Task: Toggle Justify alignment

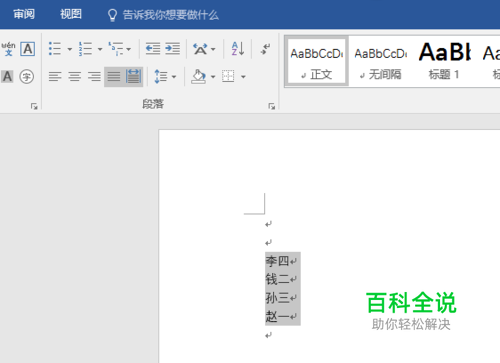Action: click(x=114, y=77)
